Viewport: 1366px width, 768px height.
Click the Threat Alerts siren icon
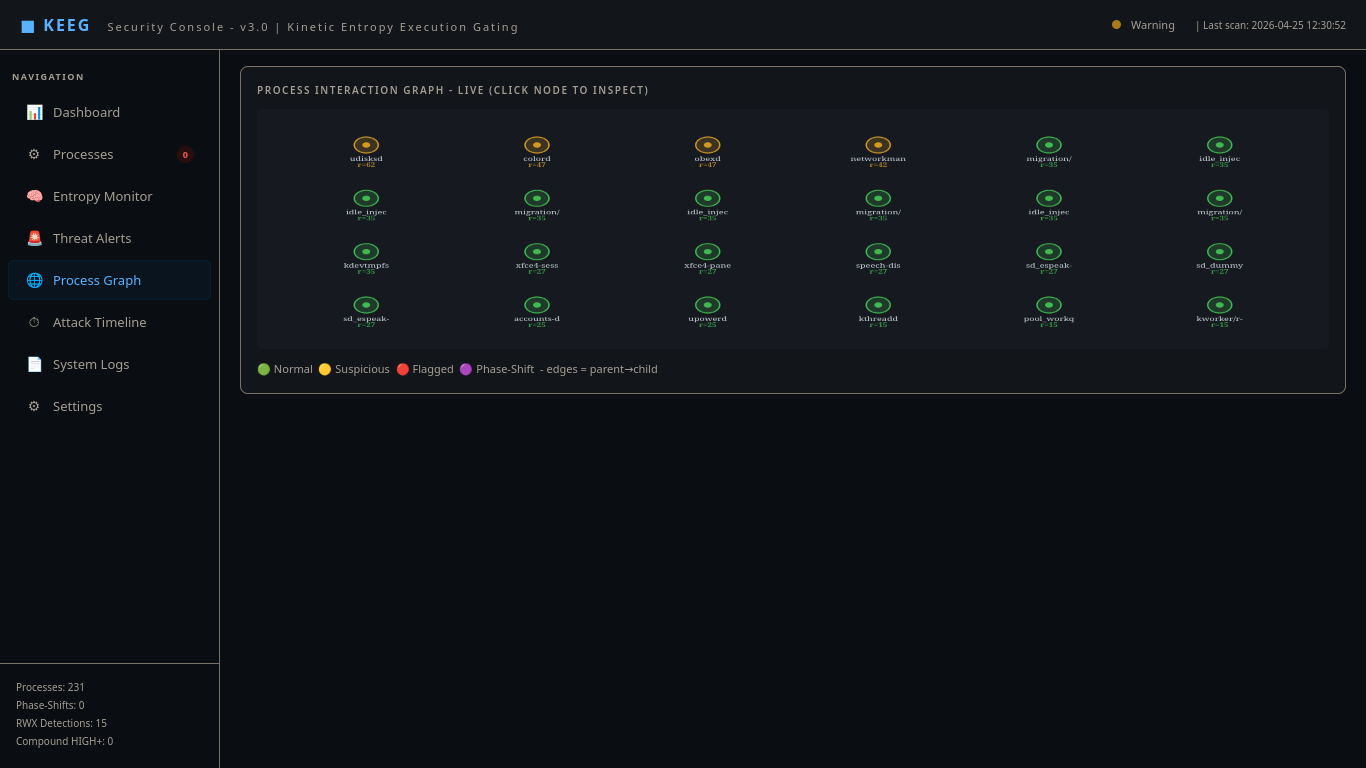(x=34, y=238)
